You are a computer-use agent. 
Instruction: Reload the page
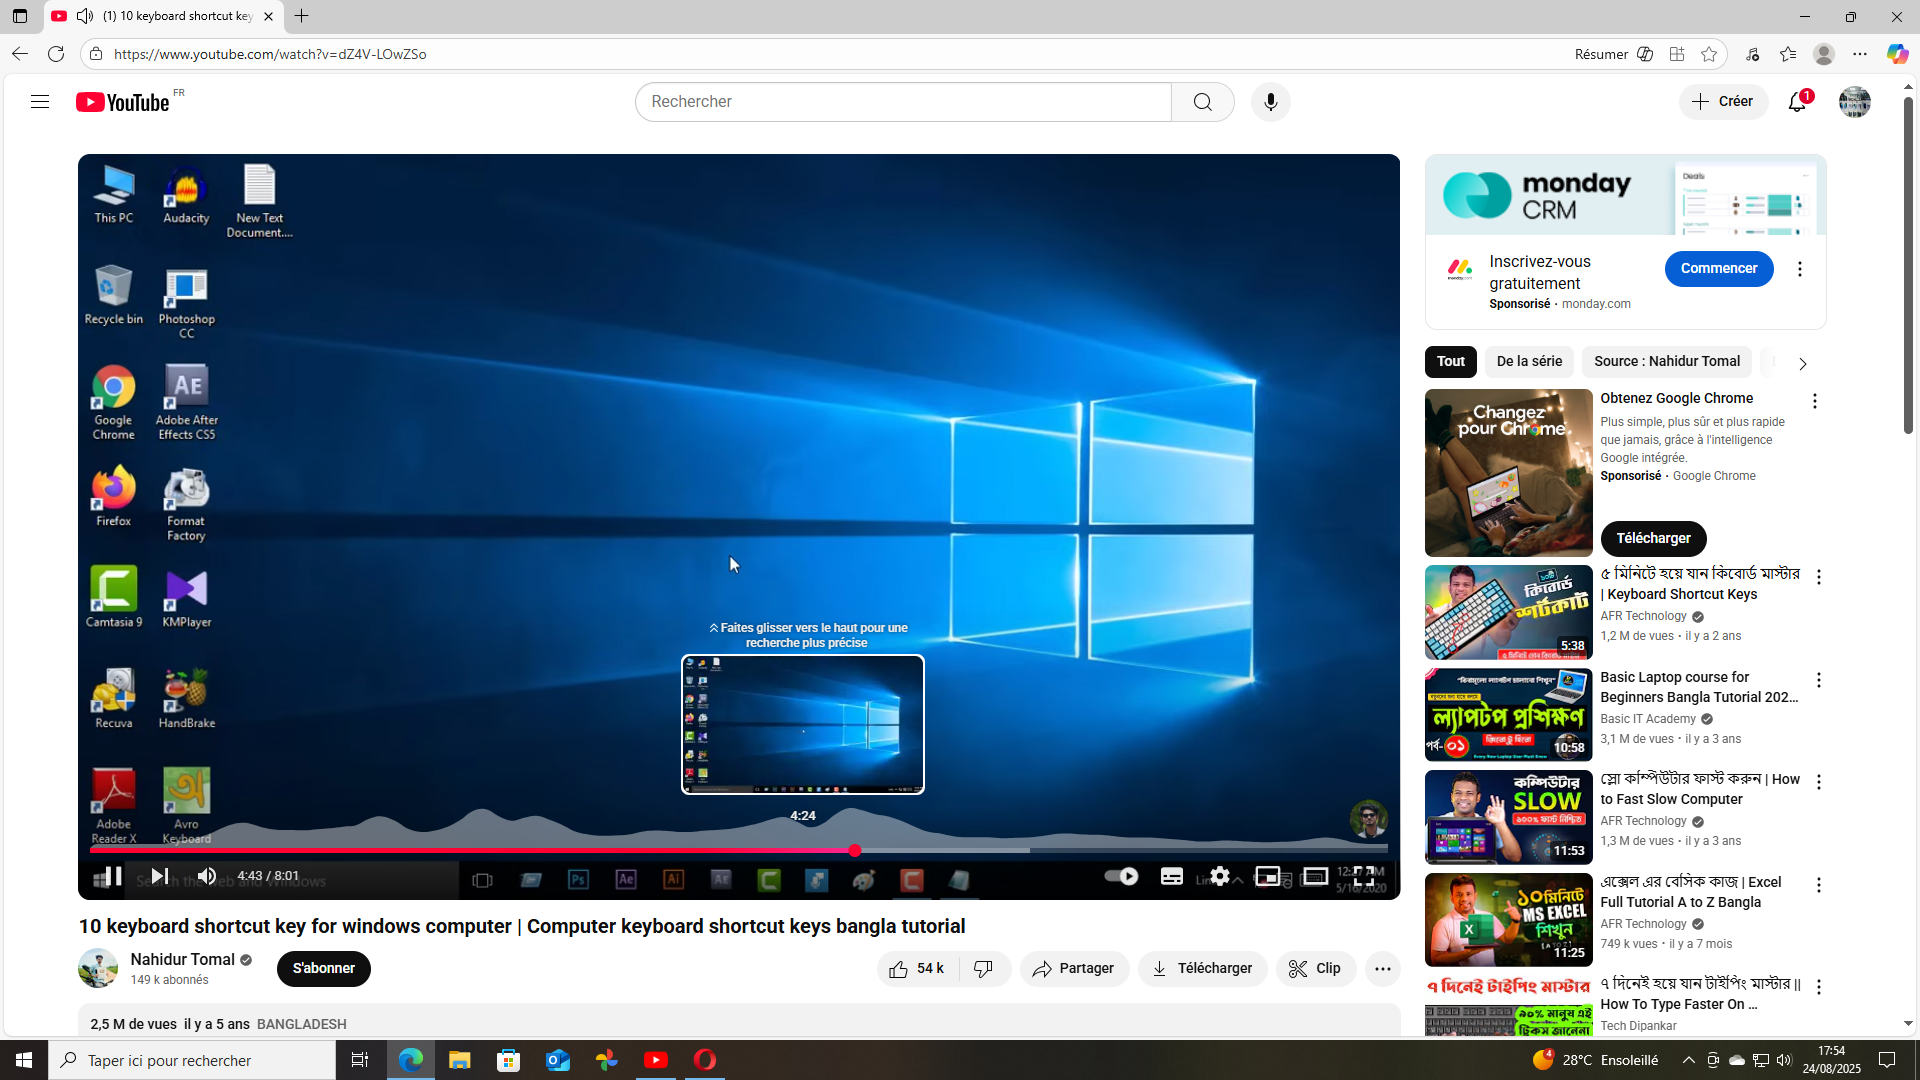coord(56,54)
